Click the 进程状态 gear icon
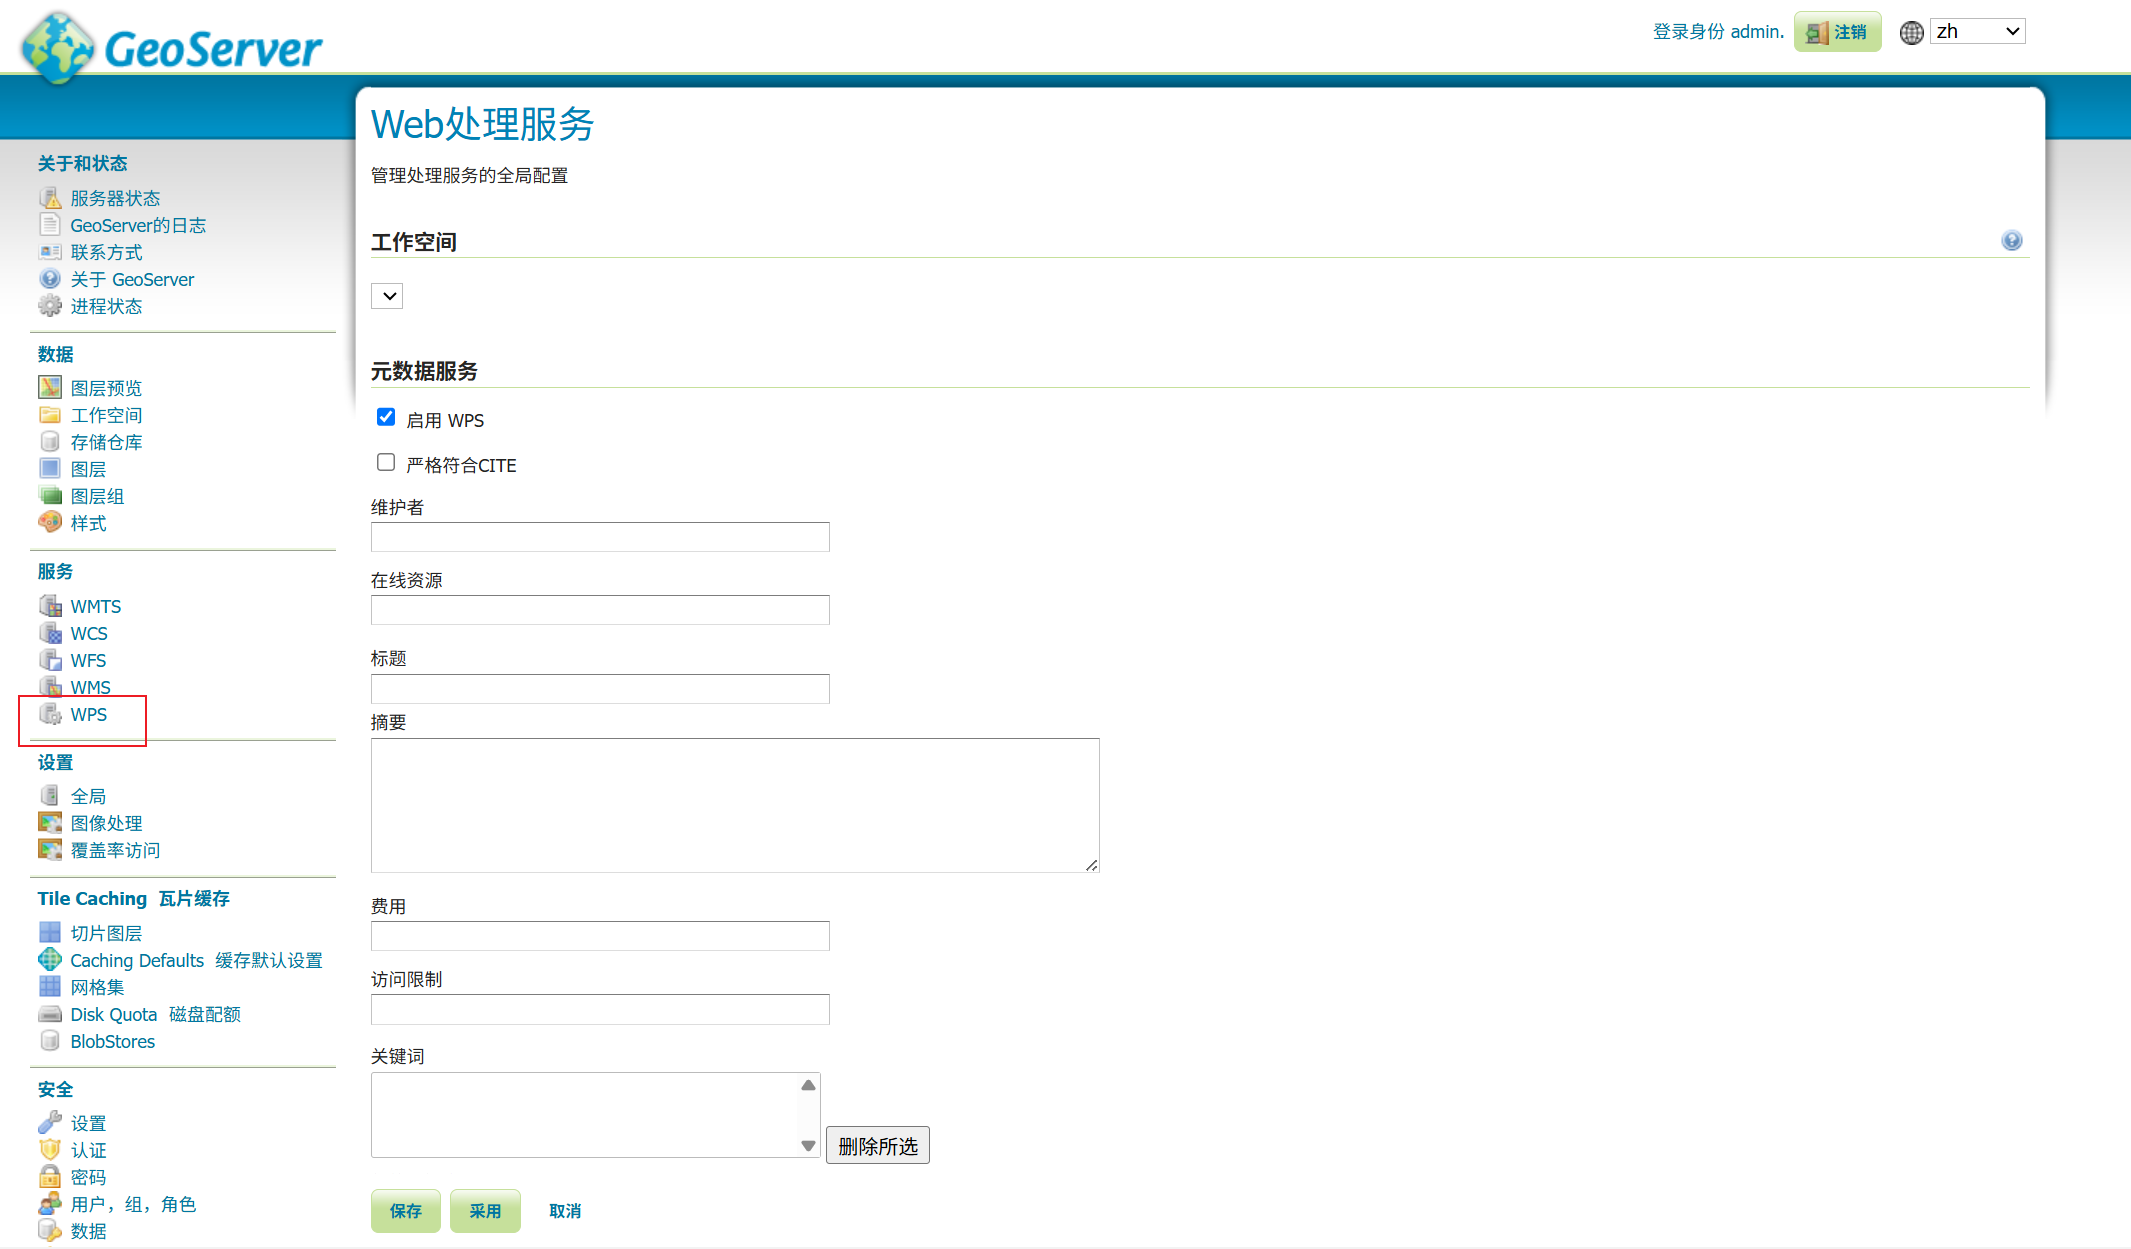This screenshot has width=2131, height=1249. 50,306
